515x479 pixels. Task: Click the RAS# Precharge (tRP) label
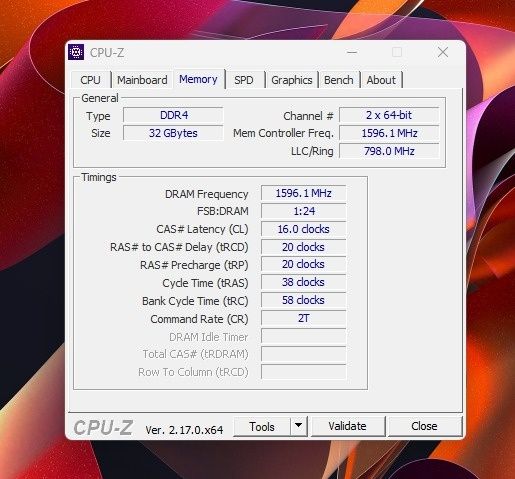pos(194,265)
